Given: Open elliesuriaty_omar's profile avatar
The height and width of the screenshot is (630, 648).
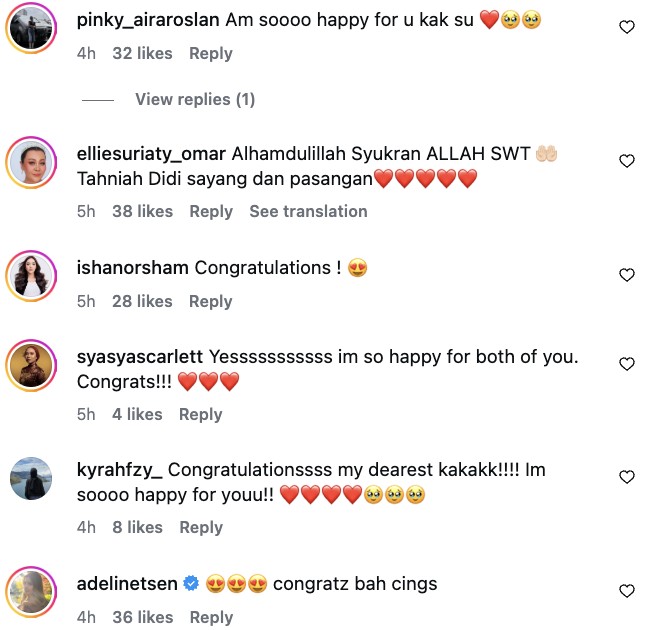Looking at the screenshot, I should point(31,162).
